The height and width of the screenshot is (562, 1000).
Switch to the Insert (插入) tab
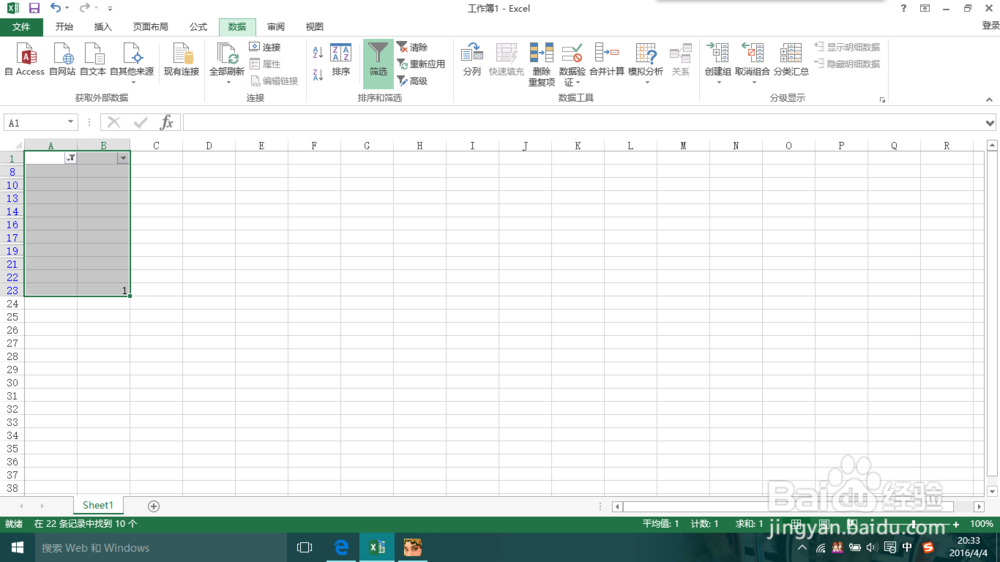click(103, 27)
